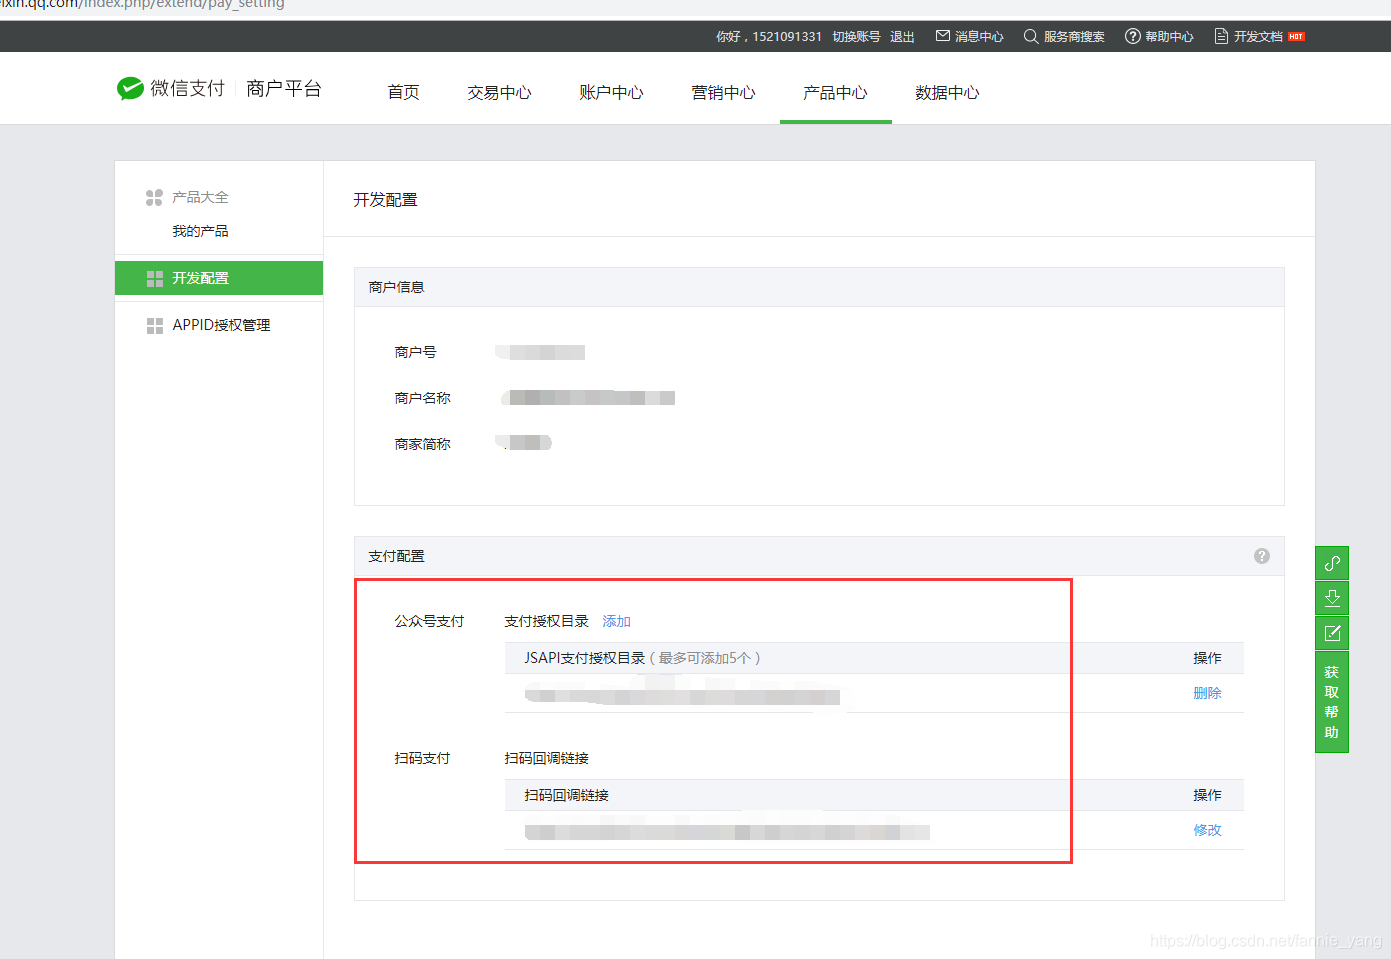
Task: Click the service provider search magnifier icon
Action: click(x=1031, y=36)
